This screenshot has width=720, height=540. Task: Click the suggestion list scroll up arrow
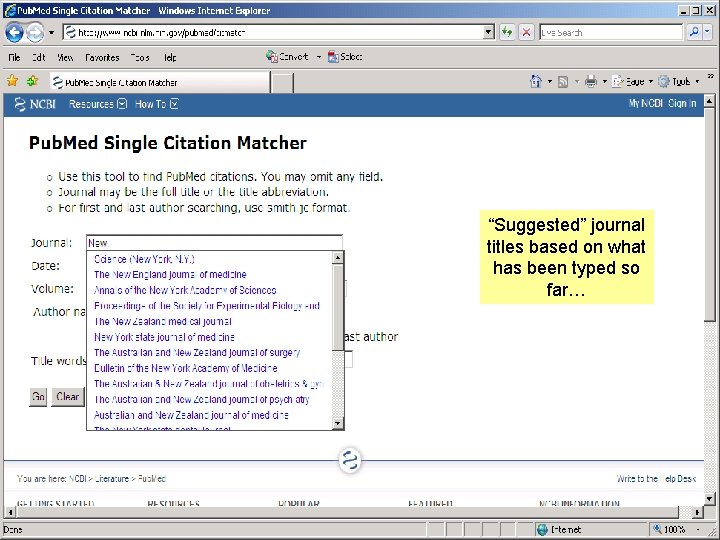[338, 258]
